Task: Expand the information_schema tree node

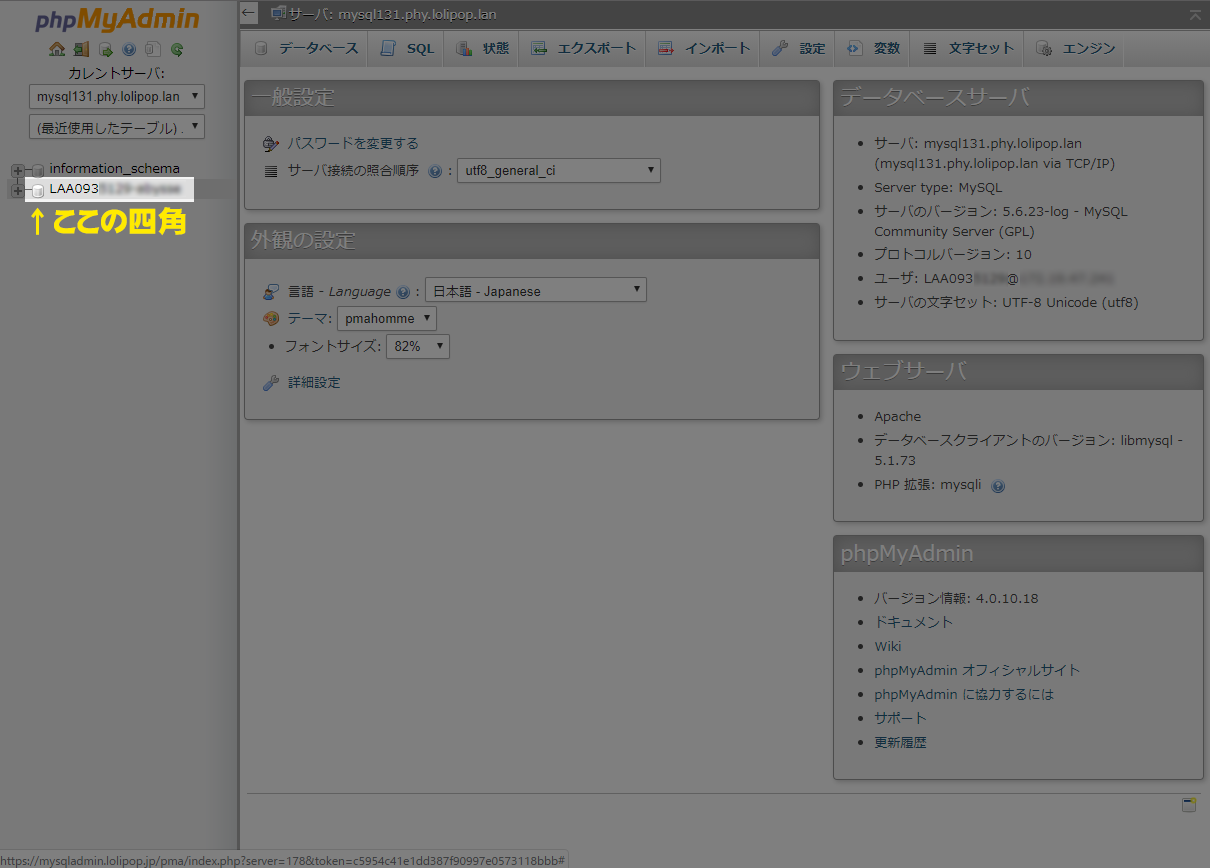Action: 17,170
